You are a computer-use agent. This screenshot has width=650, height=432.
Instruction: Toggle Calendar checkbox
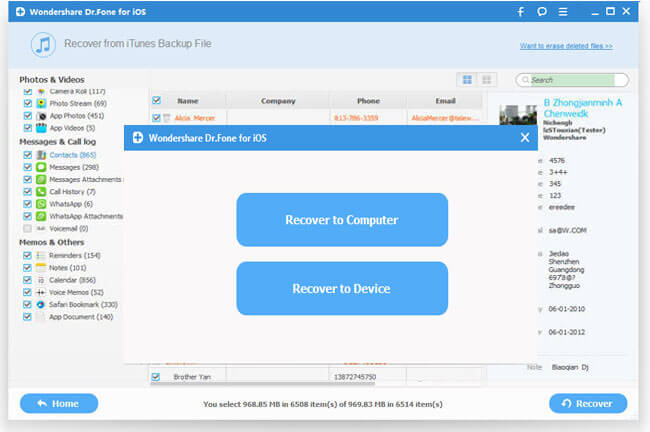click(x=27, y=280)
